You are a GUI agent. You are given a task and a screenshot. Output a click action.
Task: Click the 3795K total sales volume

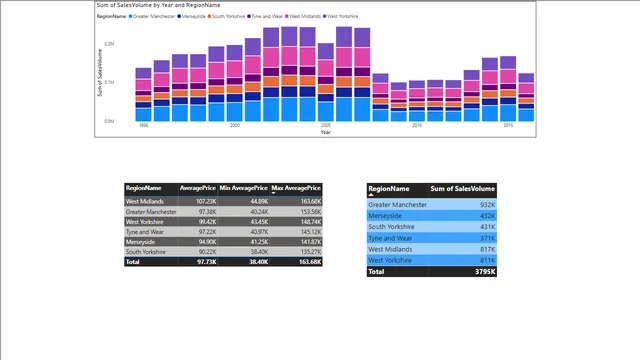(485, 272)
